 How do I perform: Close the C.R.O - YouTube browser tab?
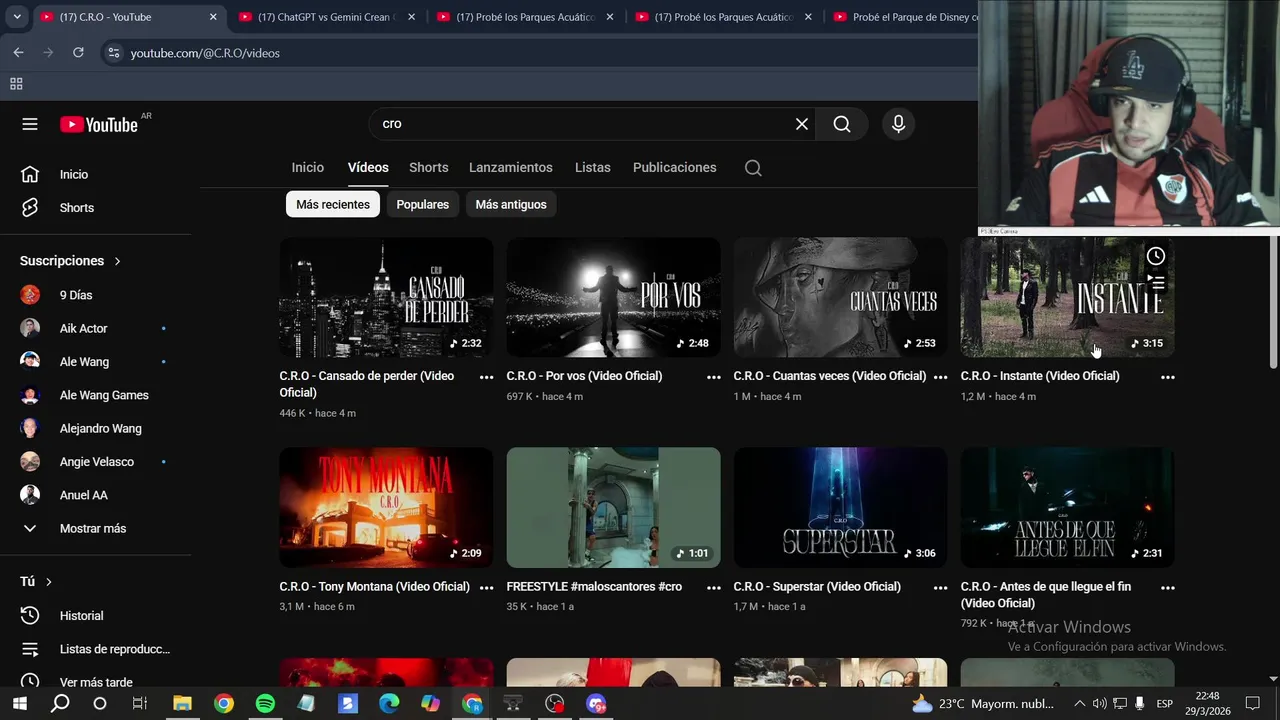212,17
